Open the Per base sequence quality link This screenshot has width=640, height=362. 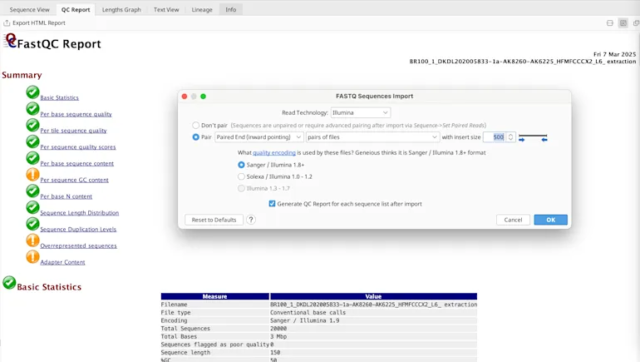click(x=76, y=114)
